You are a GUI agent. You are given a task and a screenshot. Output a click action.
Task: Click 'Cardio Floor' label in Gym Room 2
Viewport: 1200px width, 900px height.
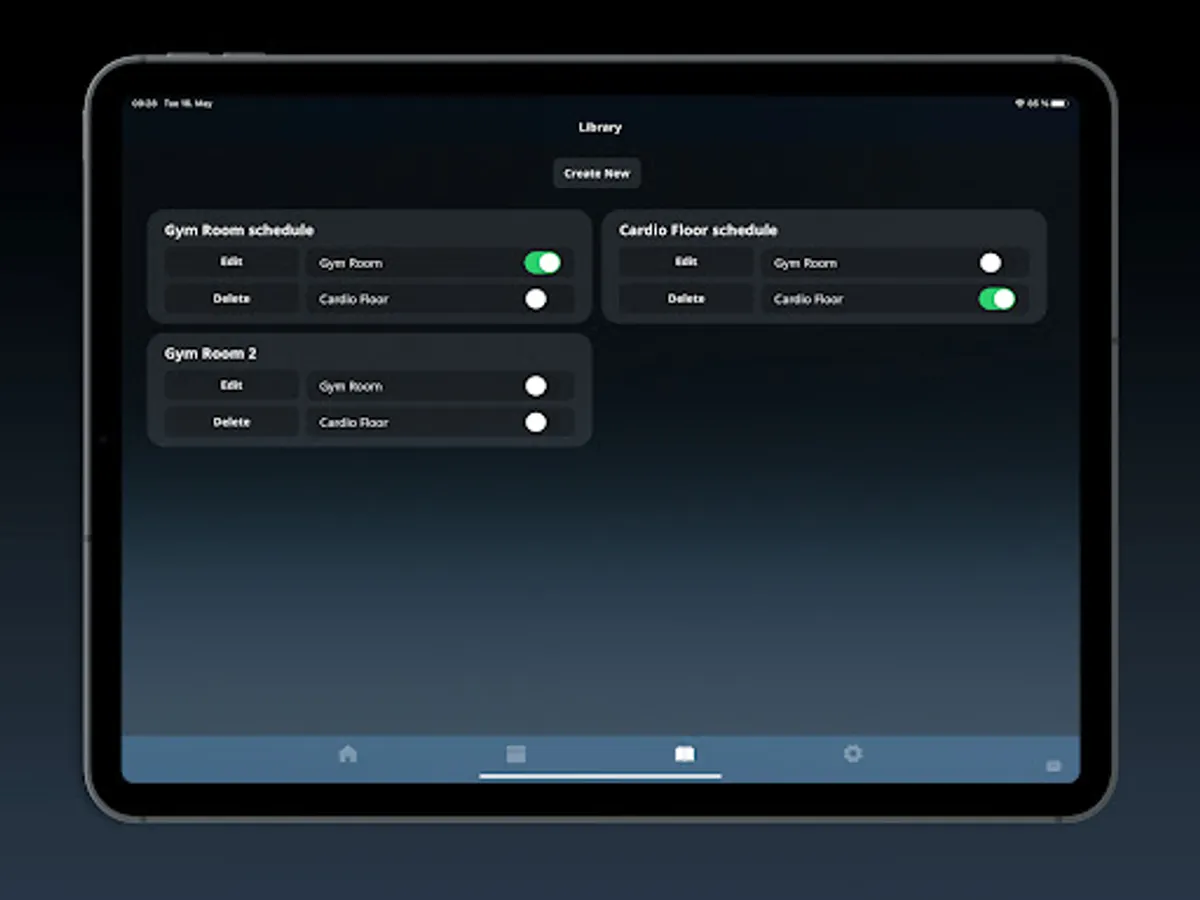(354, 423)
